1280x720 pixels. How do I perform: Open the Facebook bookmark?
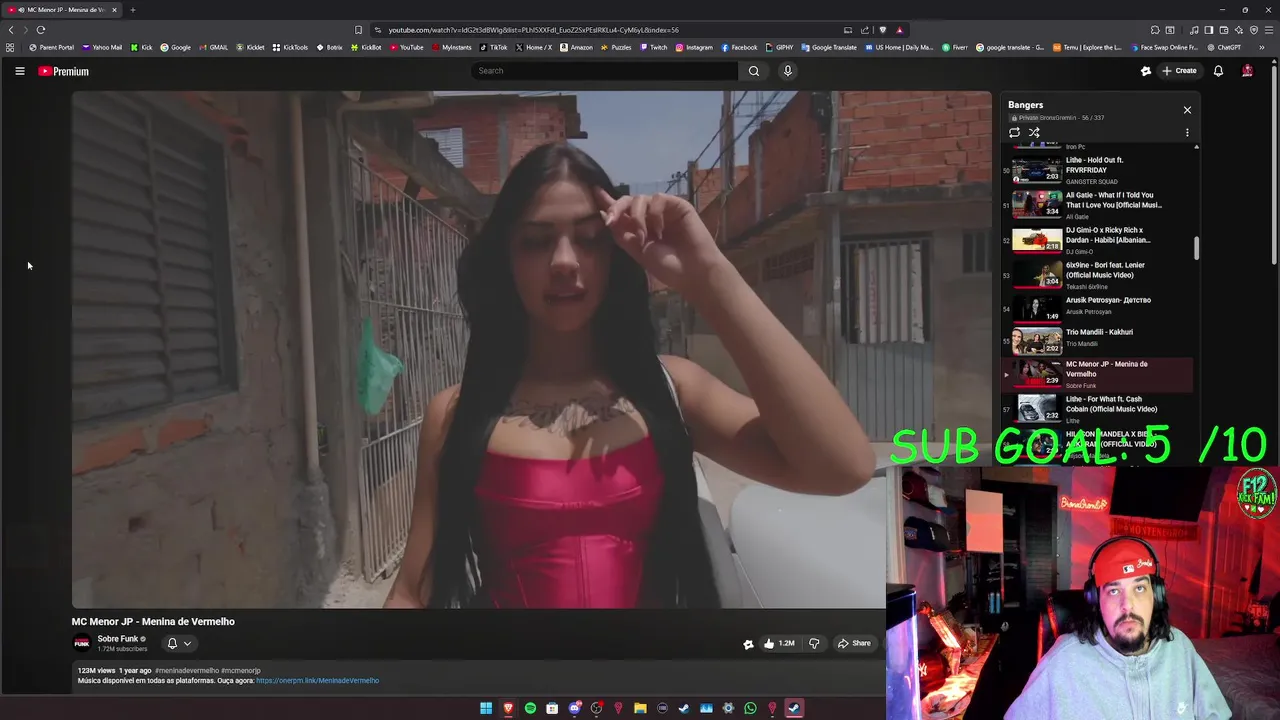[739, 47]
